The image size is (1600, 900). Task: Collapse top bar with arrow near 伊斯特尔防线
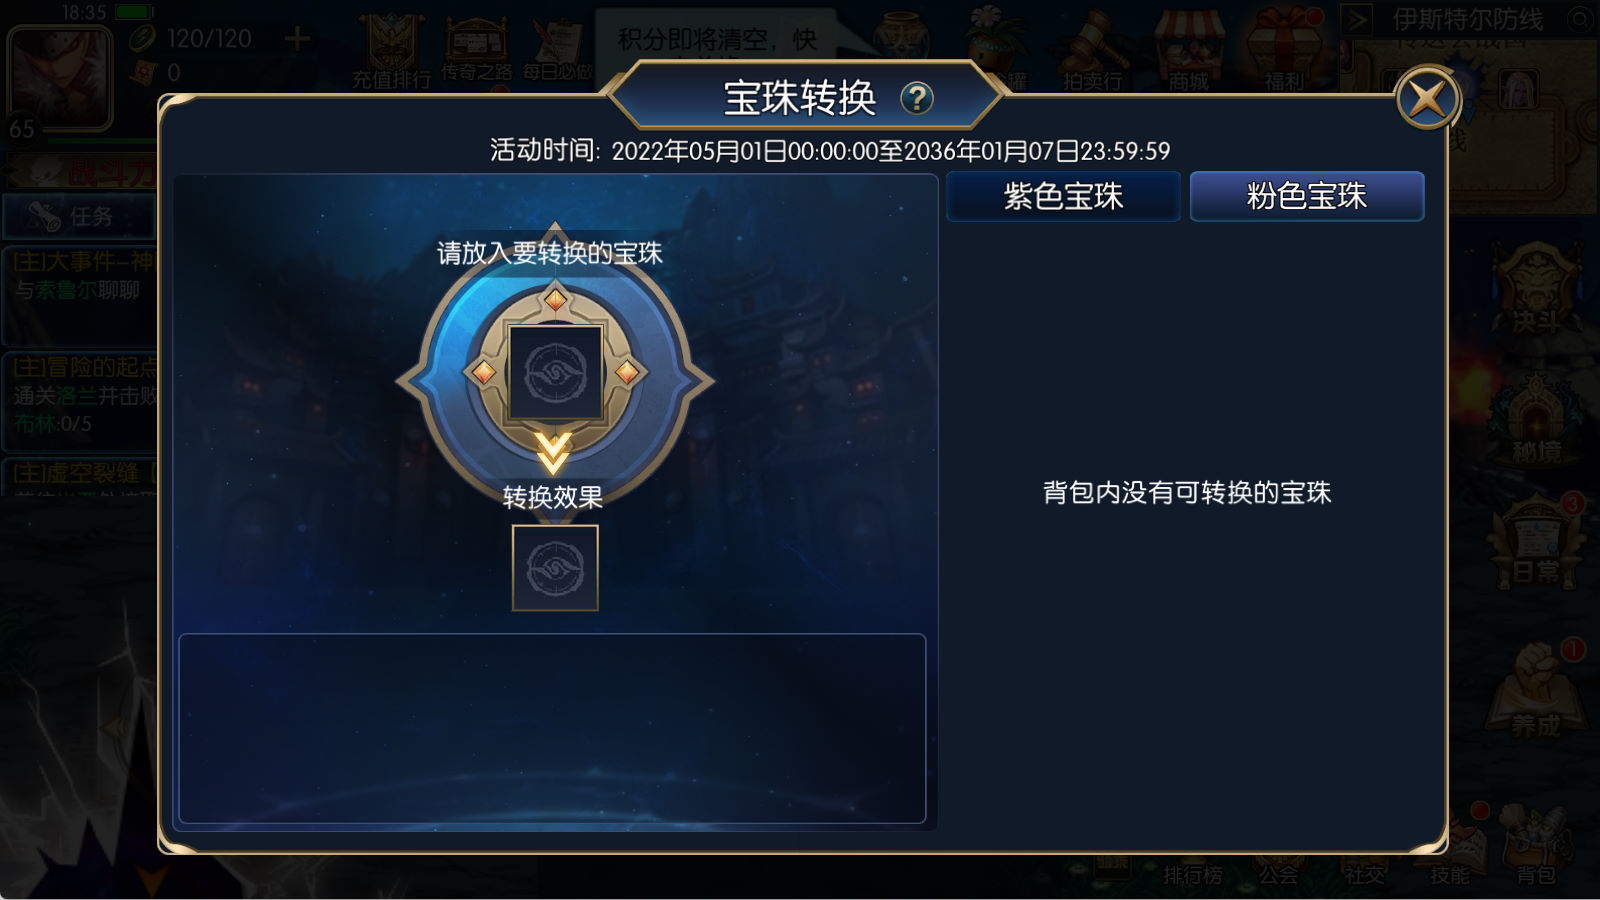click(x=1357, y=19)
